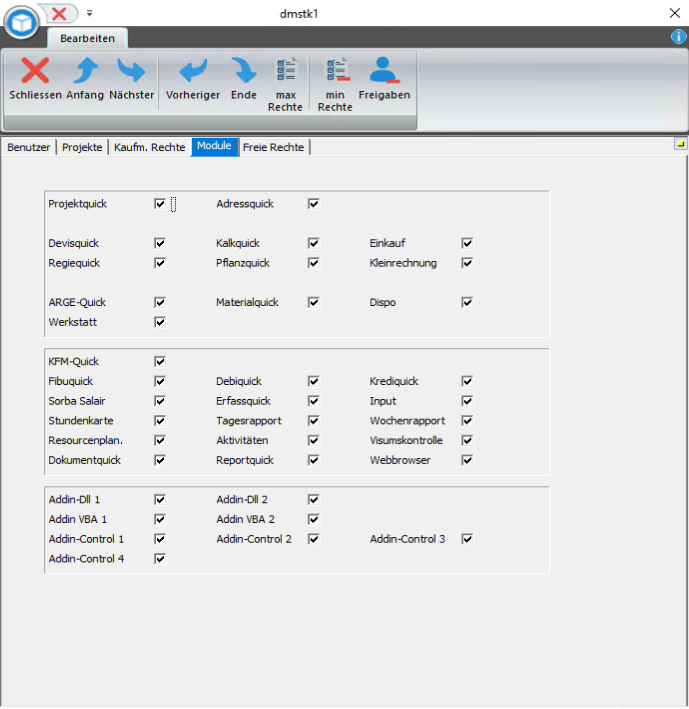Image resolution: width=689 pixels, height=709 pixels.
Task: Go back with Vorheriger arrow
Action: [193, 71]
